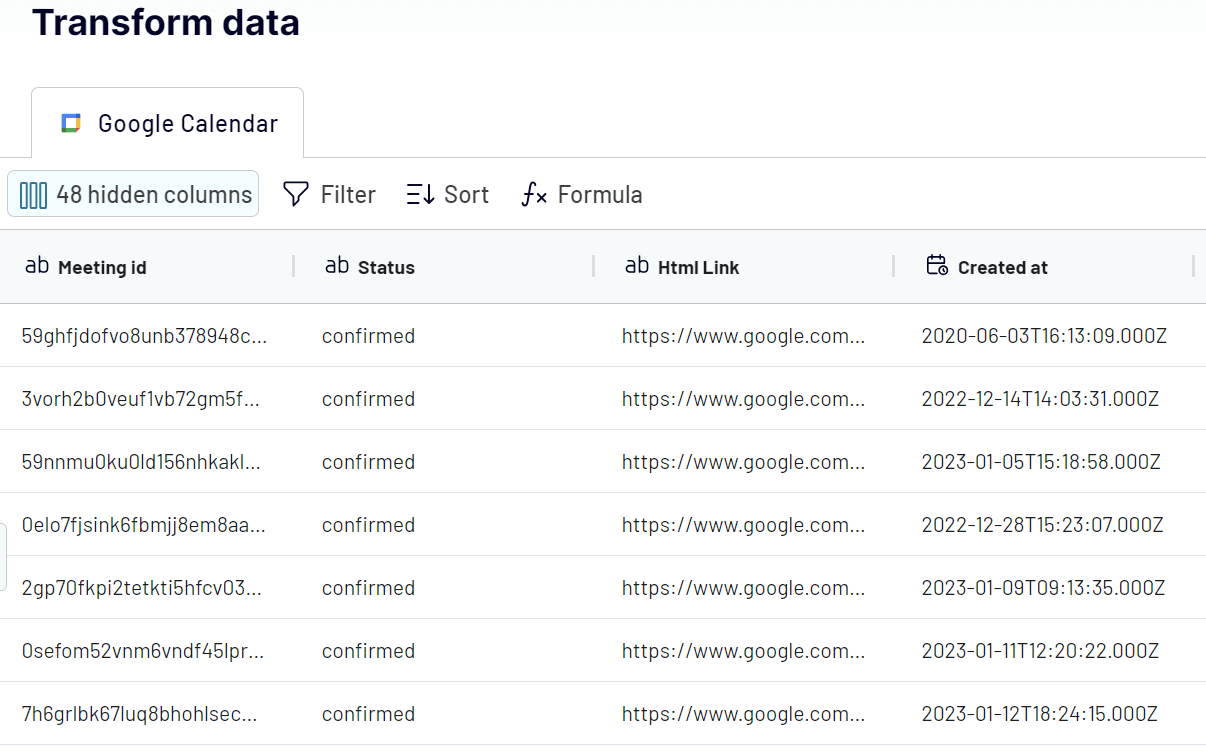Image resolution: width=1206 pixels, height=752 pixels.
Task: Click the funnel Filter icon
Action: click(296, 194)
